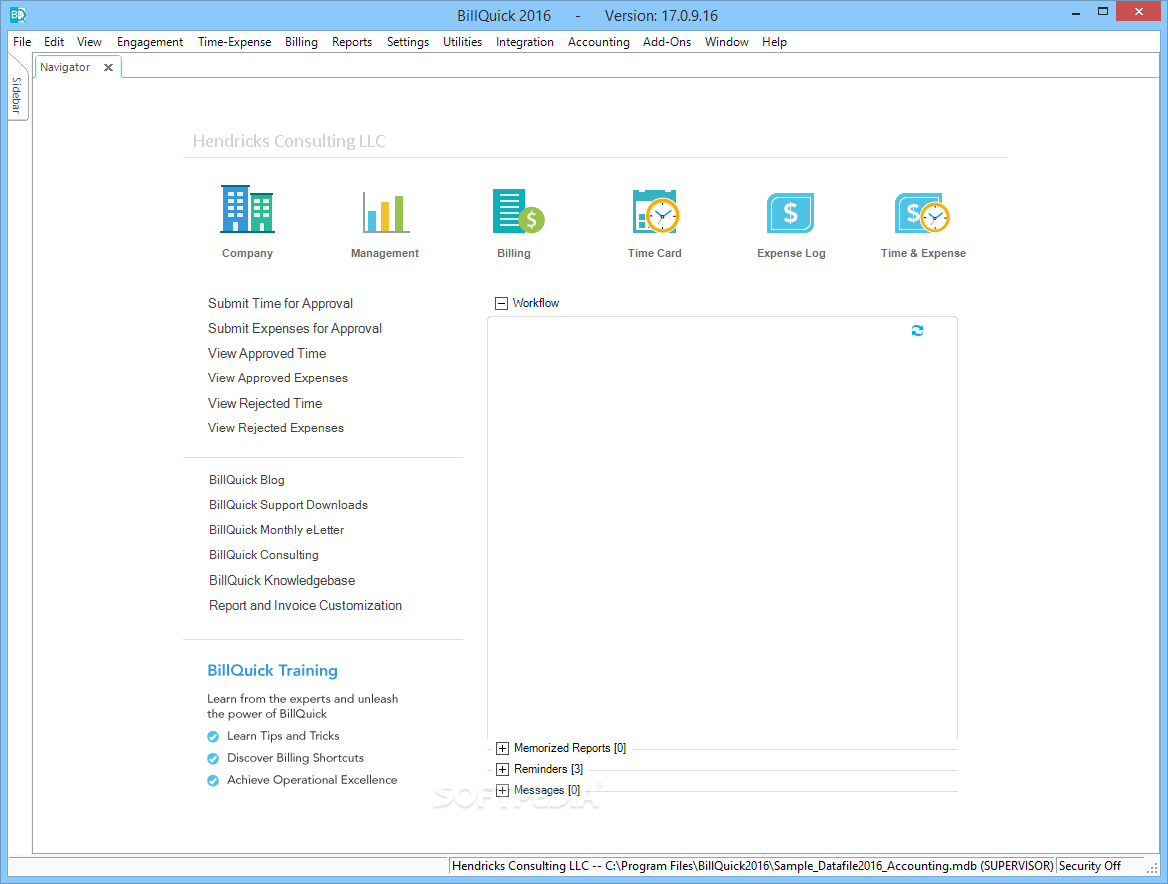
Task: Maximize the BillQuick window
Action: [x=1102, y=11]
